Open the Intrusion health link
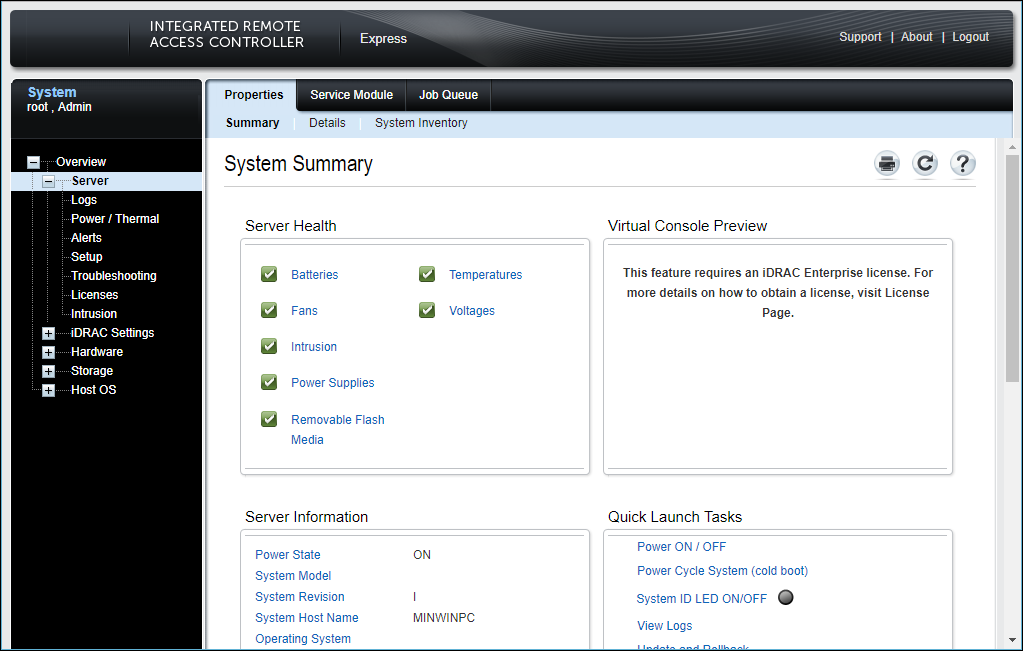The width and height of the screenshot is (1023, 651). coord(314,346)
